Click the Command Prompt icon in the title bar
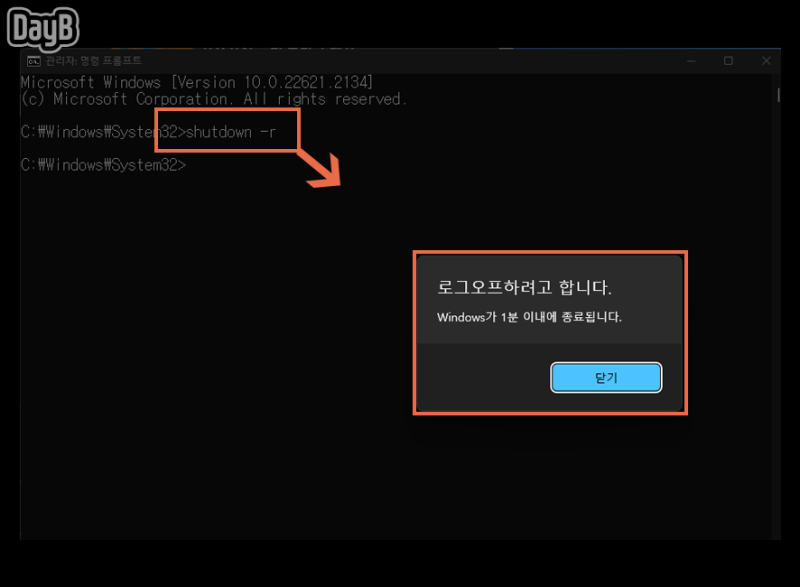Viewport: 800px width, 587px height. 31,60
